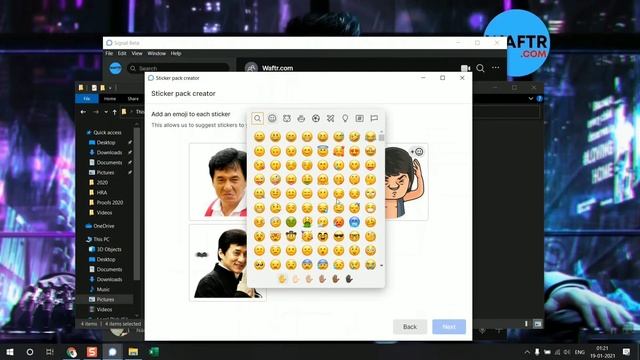Image resolution: width=640 pixels, height=360 pixels.
Task: Pick the cowboy hat face emoji
Action: pyautogui.click(x=291, y=236)
